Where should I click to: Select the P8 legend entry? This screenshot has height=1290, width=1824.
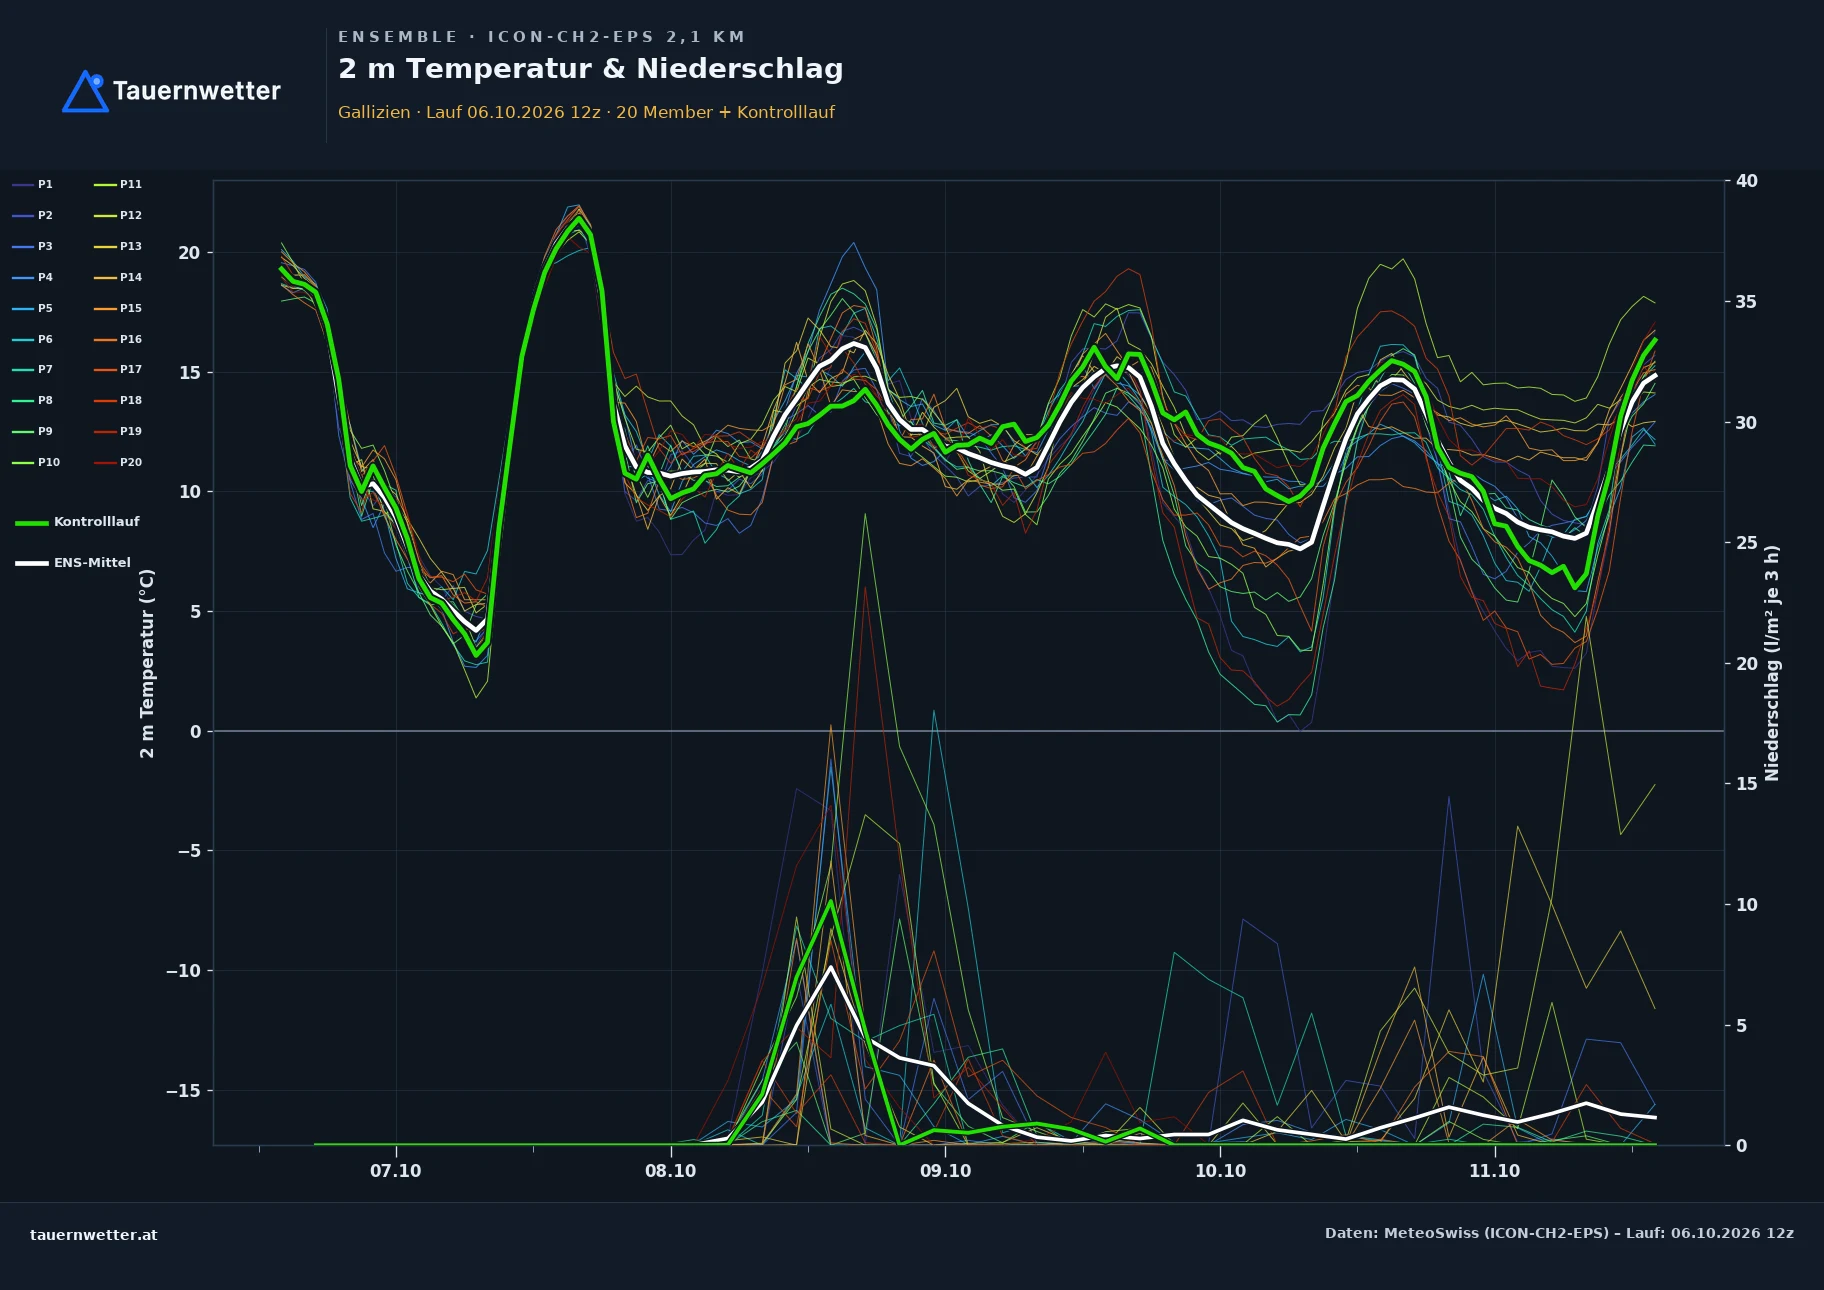(33, 400)
